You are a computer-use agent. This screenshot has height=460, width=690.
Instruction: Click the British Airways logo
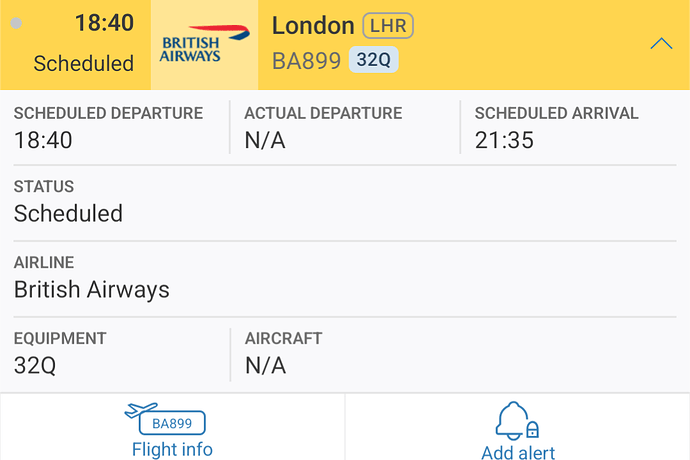coord(204,44)
